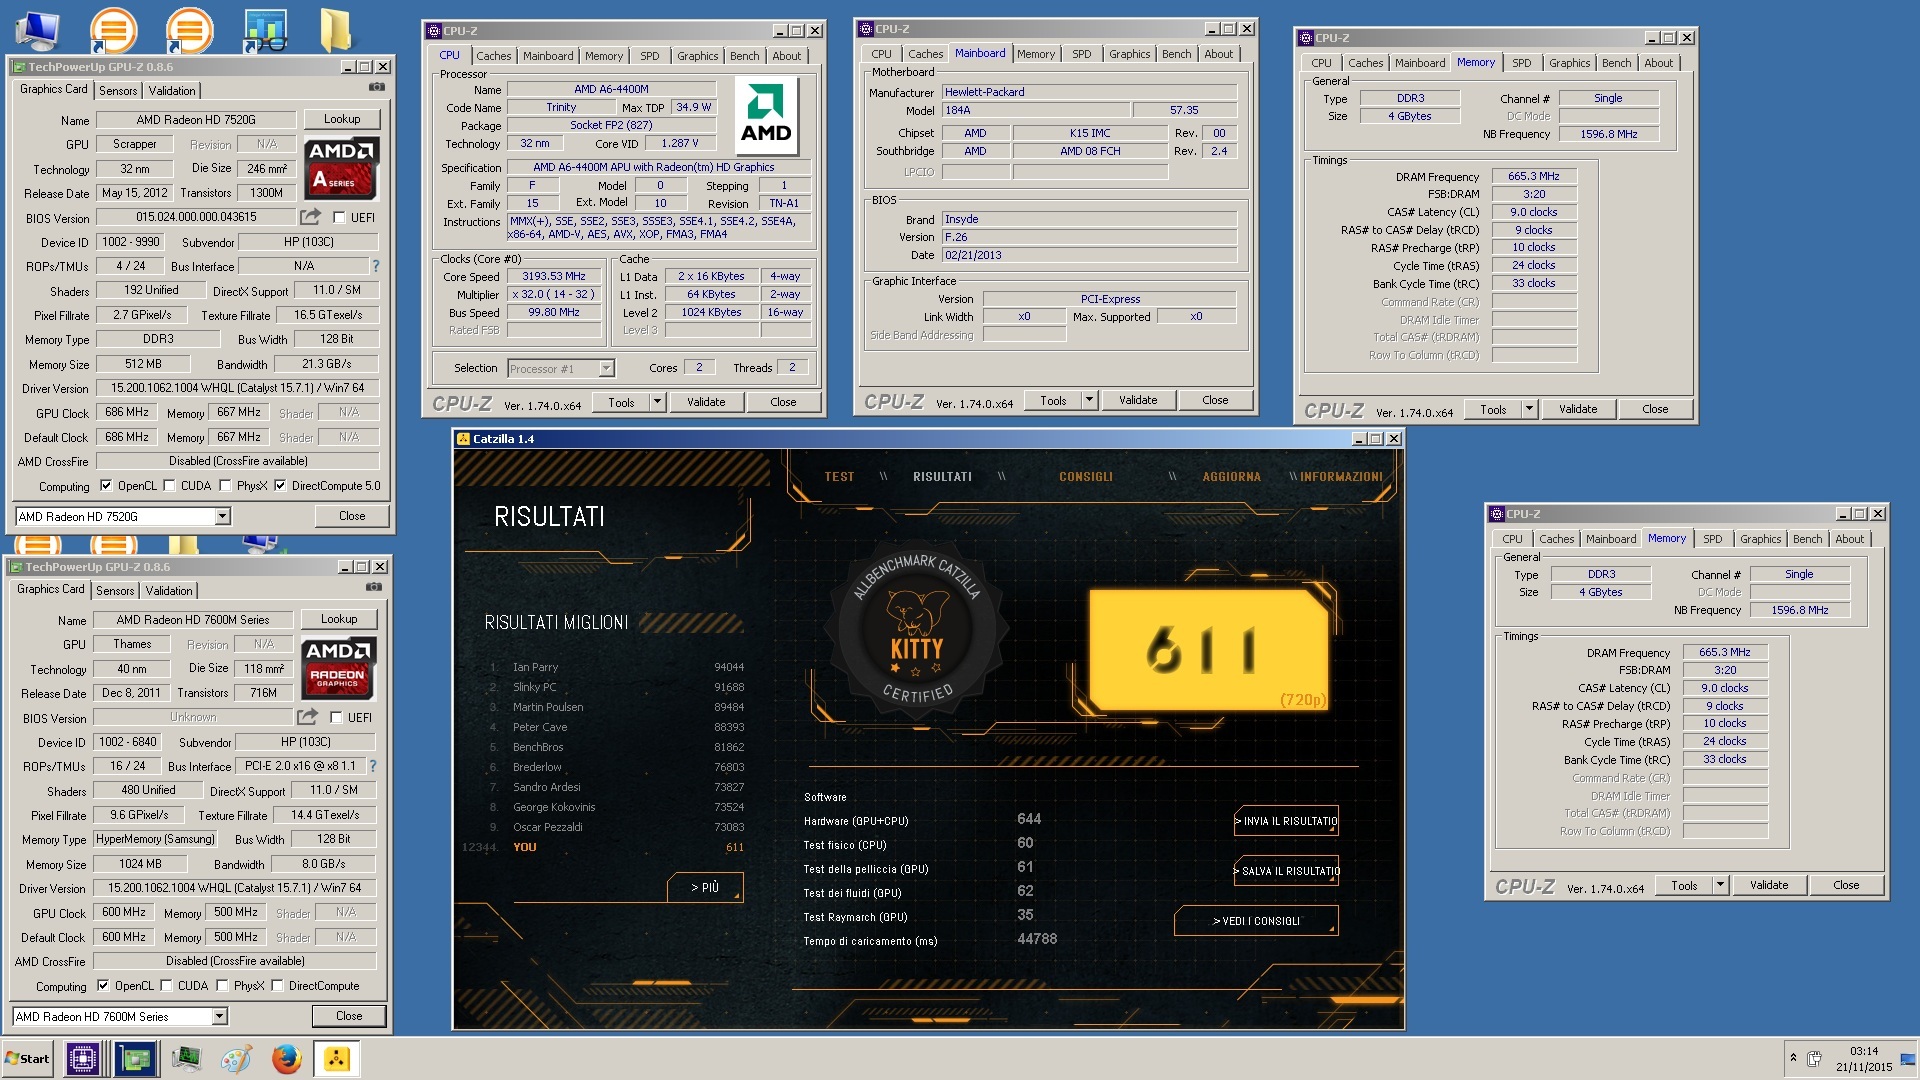This screenshot has width=1920, height=1080.
Task: Click BIOS save icon for Radeon HD 7520G
Action: [x=311, y=217]
